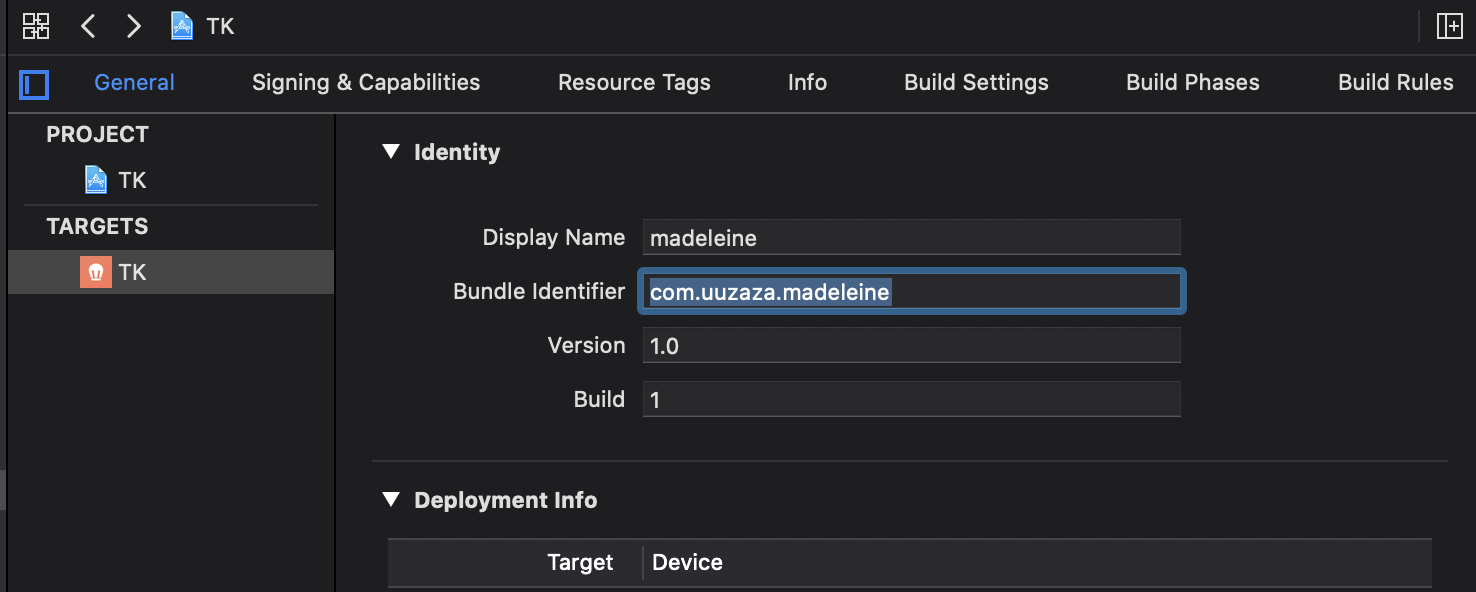Open the Resource Tags tab
1476x592 pixels.
pos(634,83)
